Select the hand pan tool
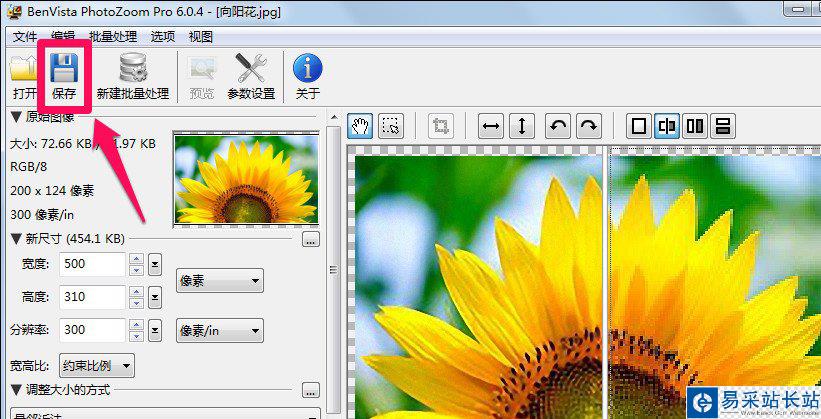Image resolution: width=821 pixels, height=419 pixels. pyautogui.click(x=360, y=126)
